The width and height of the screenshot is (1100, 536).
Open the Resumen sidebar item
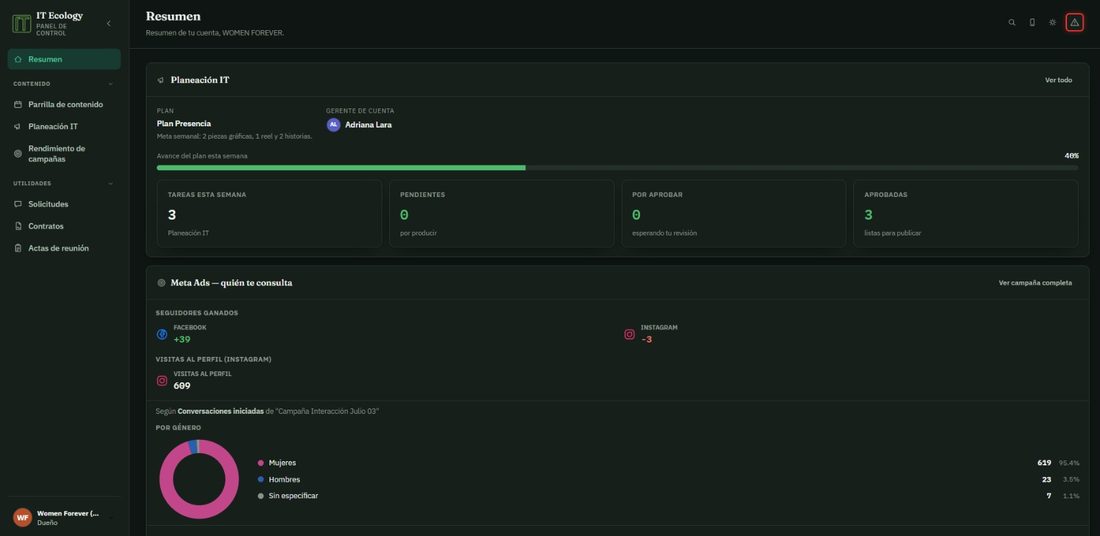pyautogui.click(x=64, y=60)
